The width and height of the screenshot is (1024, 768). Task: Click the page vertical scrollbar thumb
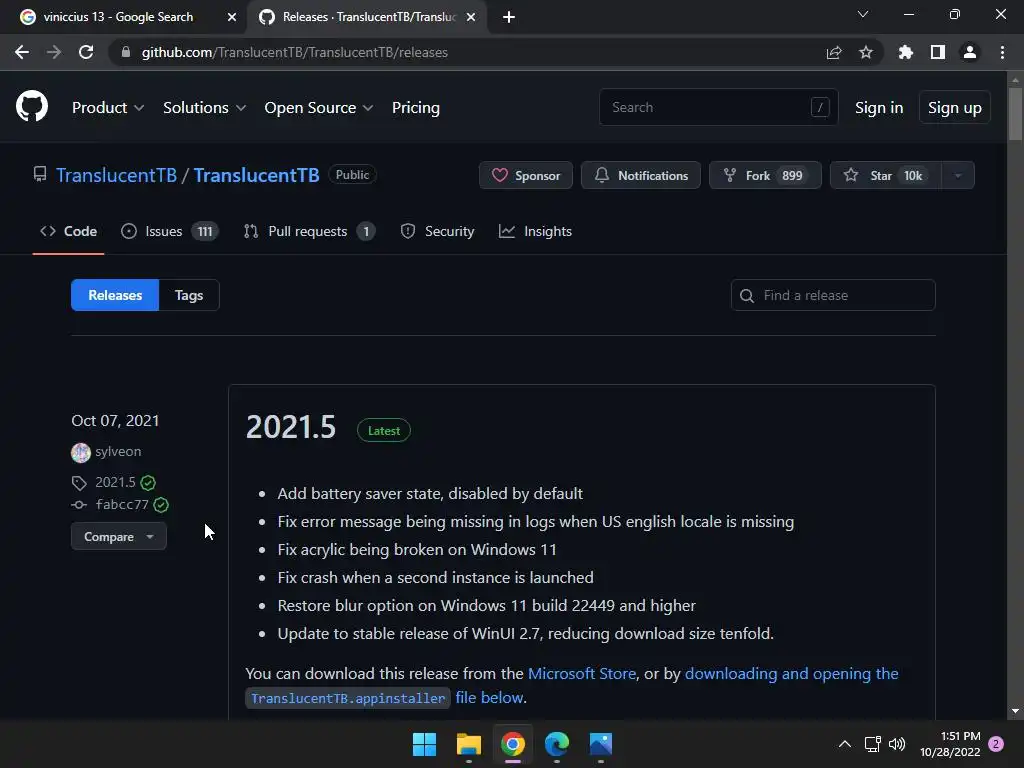tap(1015, 113)
